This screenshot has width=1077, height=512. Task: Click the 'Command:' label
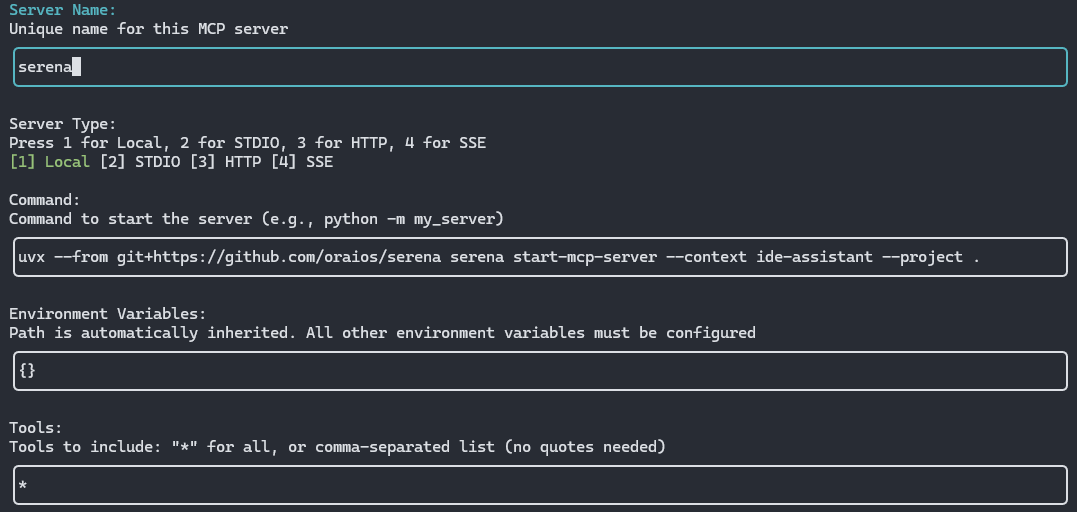click(x=45, y=200)
